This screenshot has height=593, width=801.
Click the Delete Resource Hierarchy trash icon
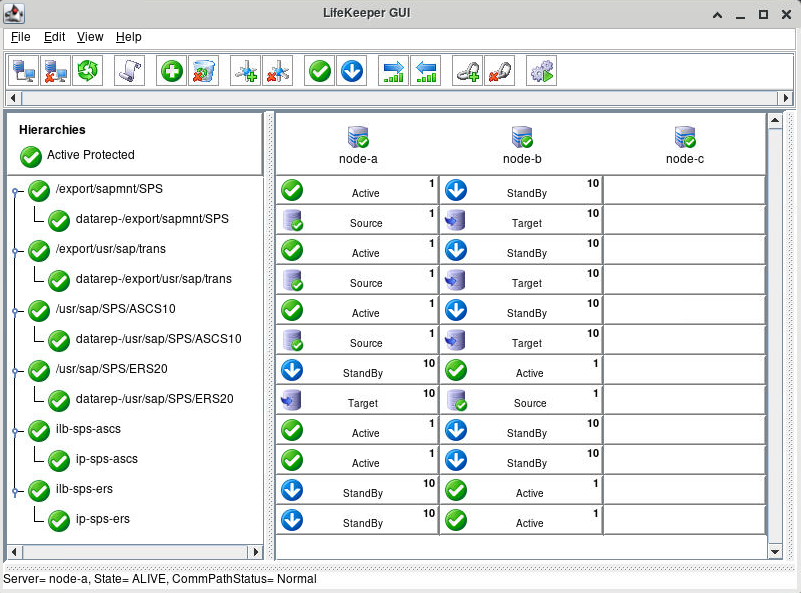[203, 71]
